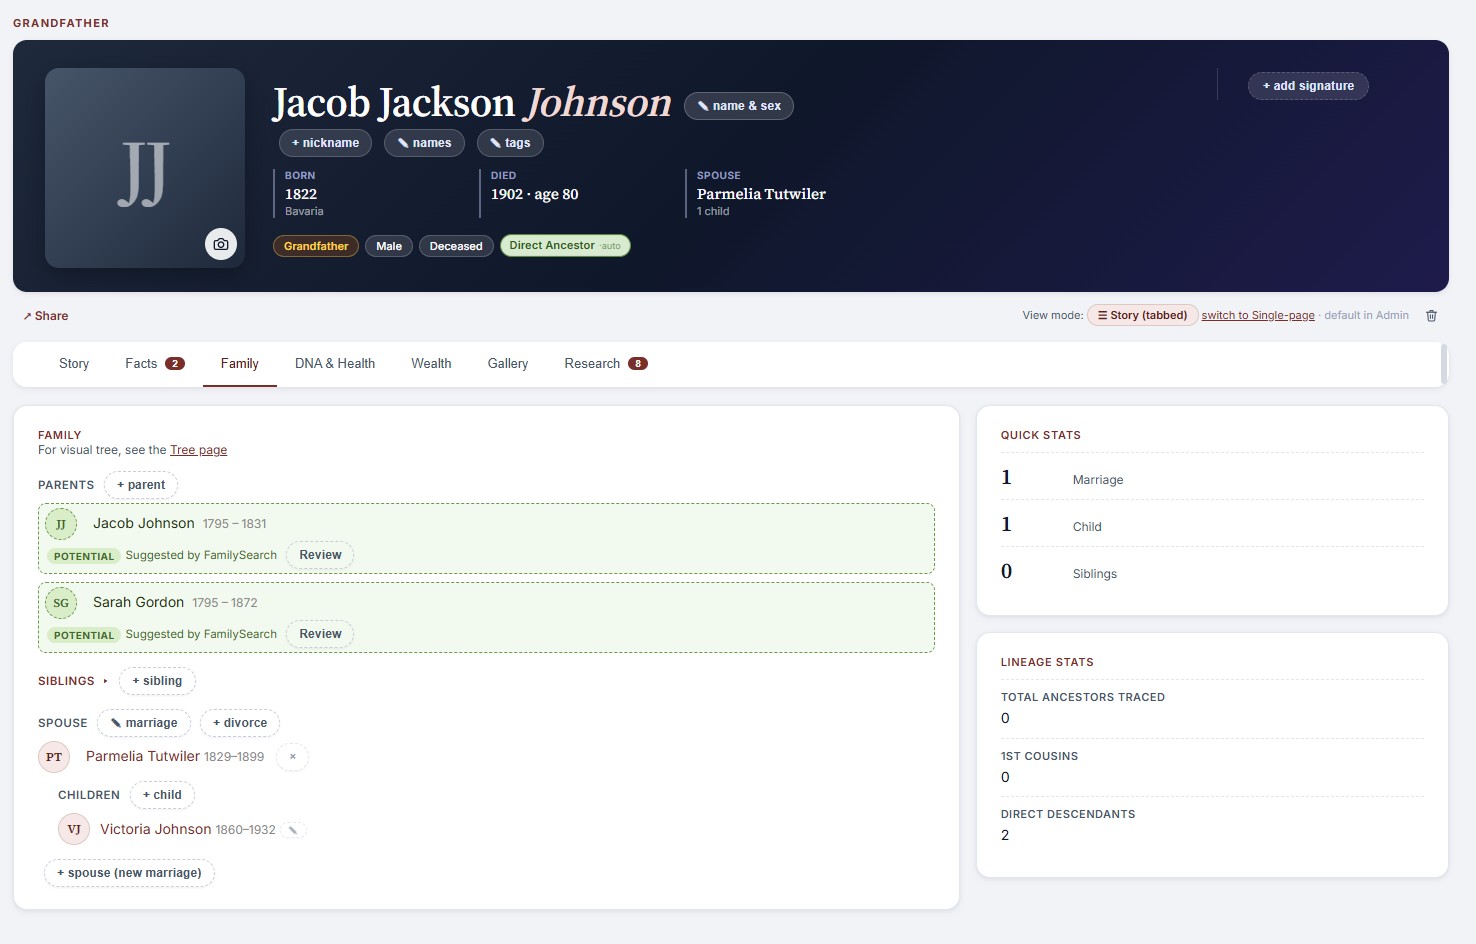Open the Research tab

click(606, 364)
